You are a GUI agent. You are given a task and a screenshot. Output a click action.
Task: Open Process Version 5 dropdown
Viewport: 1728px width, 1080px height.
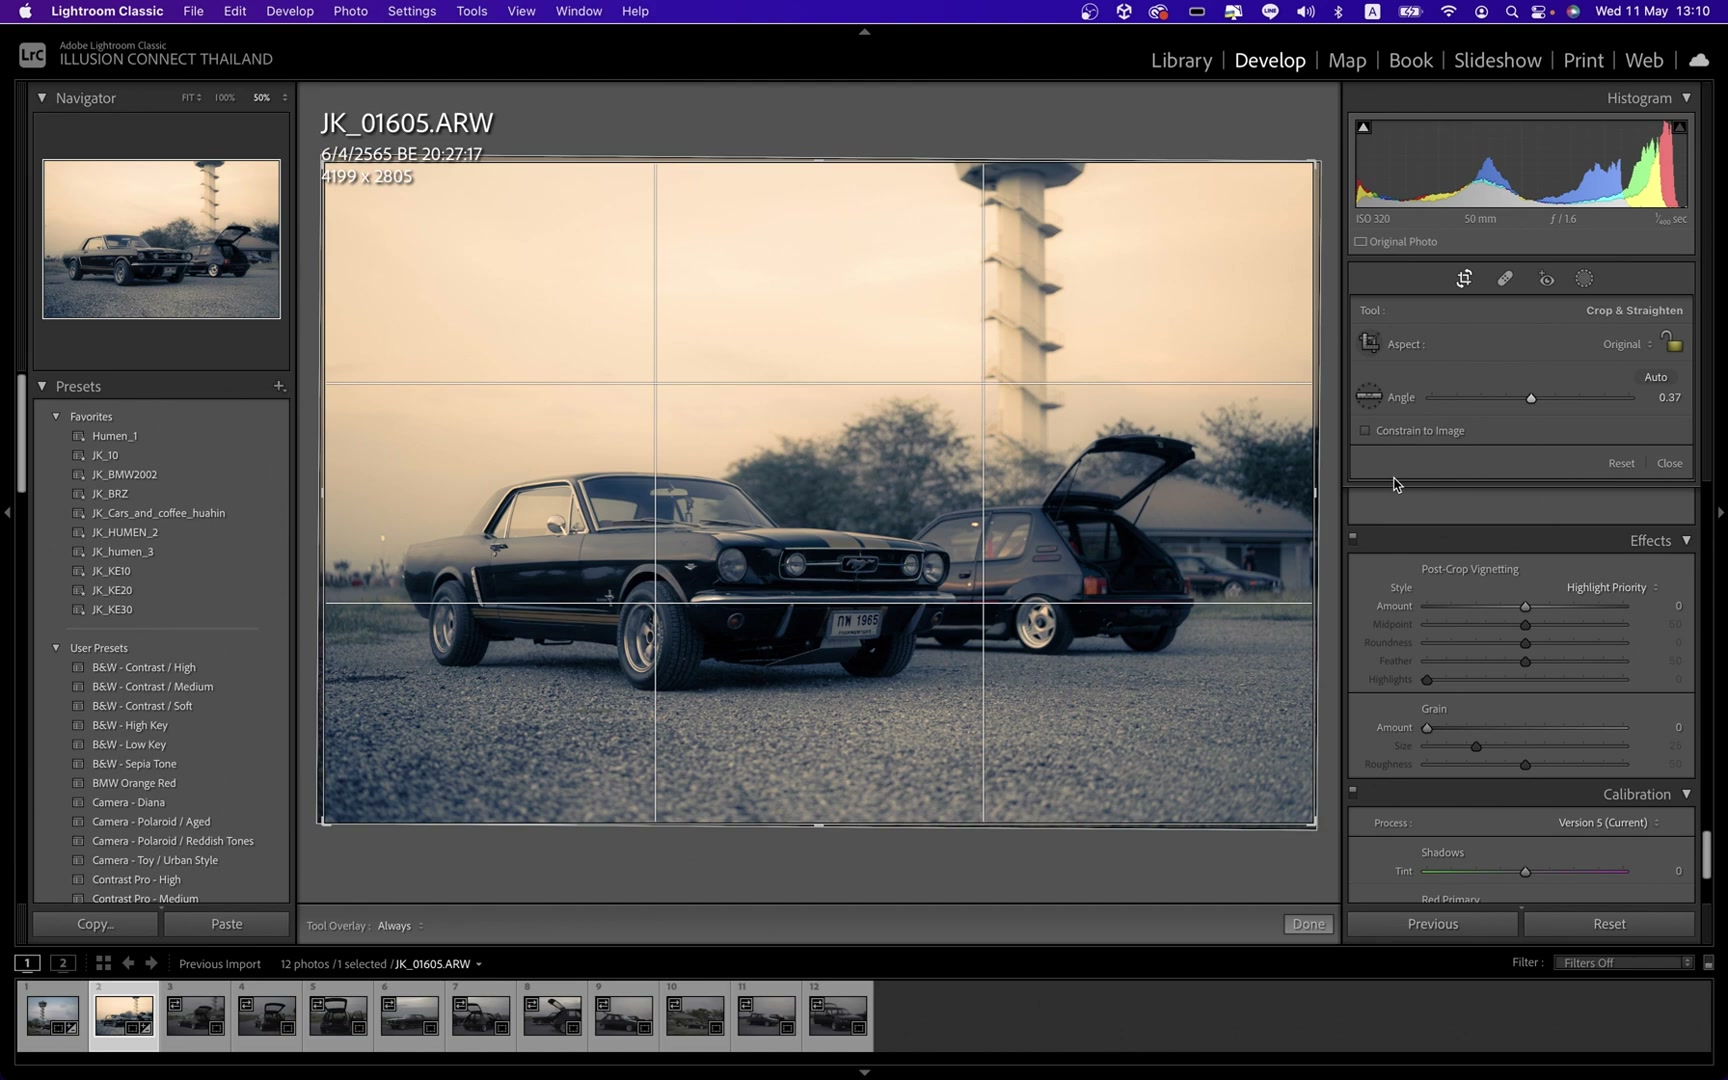1608,823
